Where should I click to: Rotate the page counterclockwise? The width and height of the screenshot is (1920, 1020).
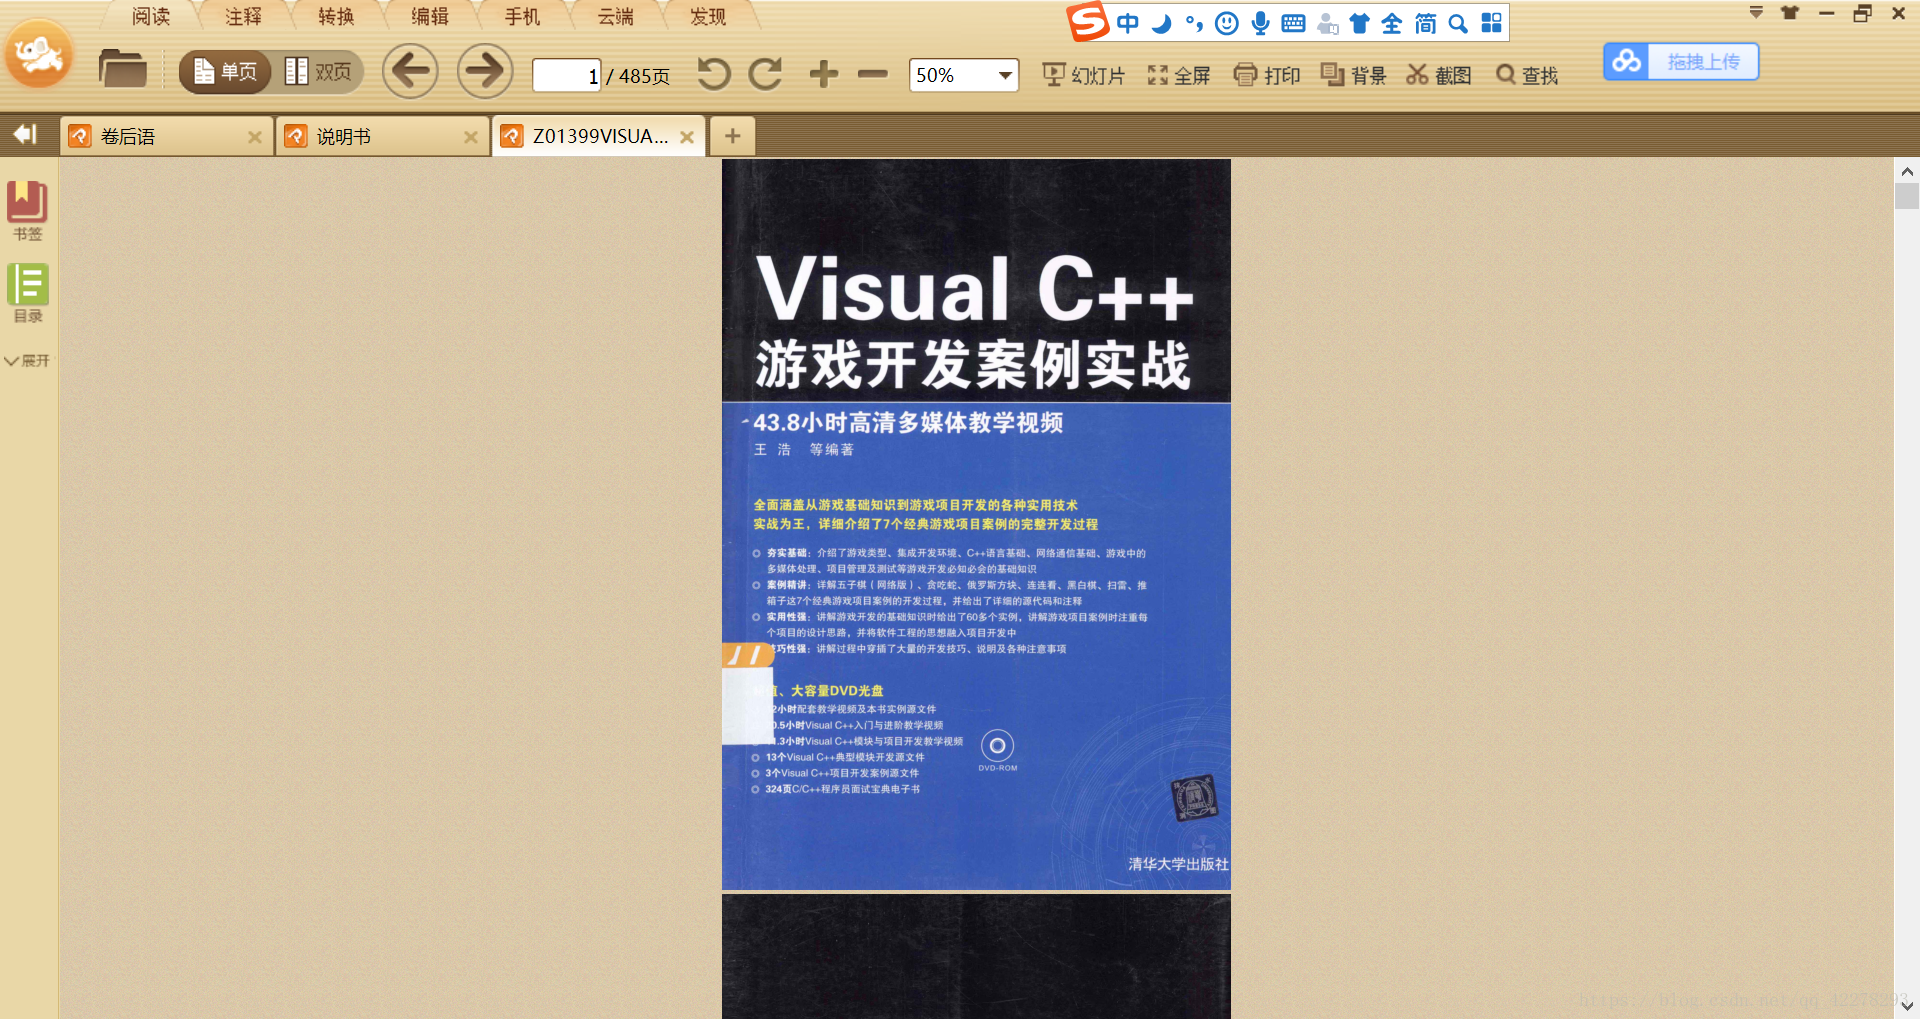coord(714,74)
